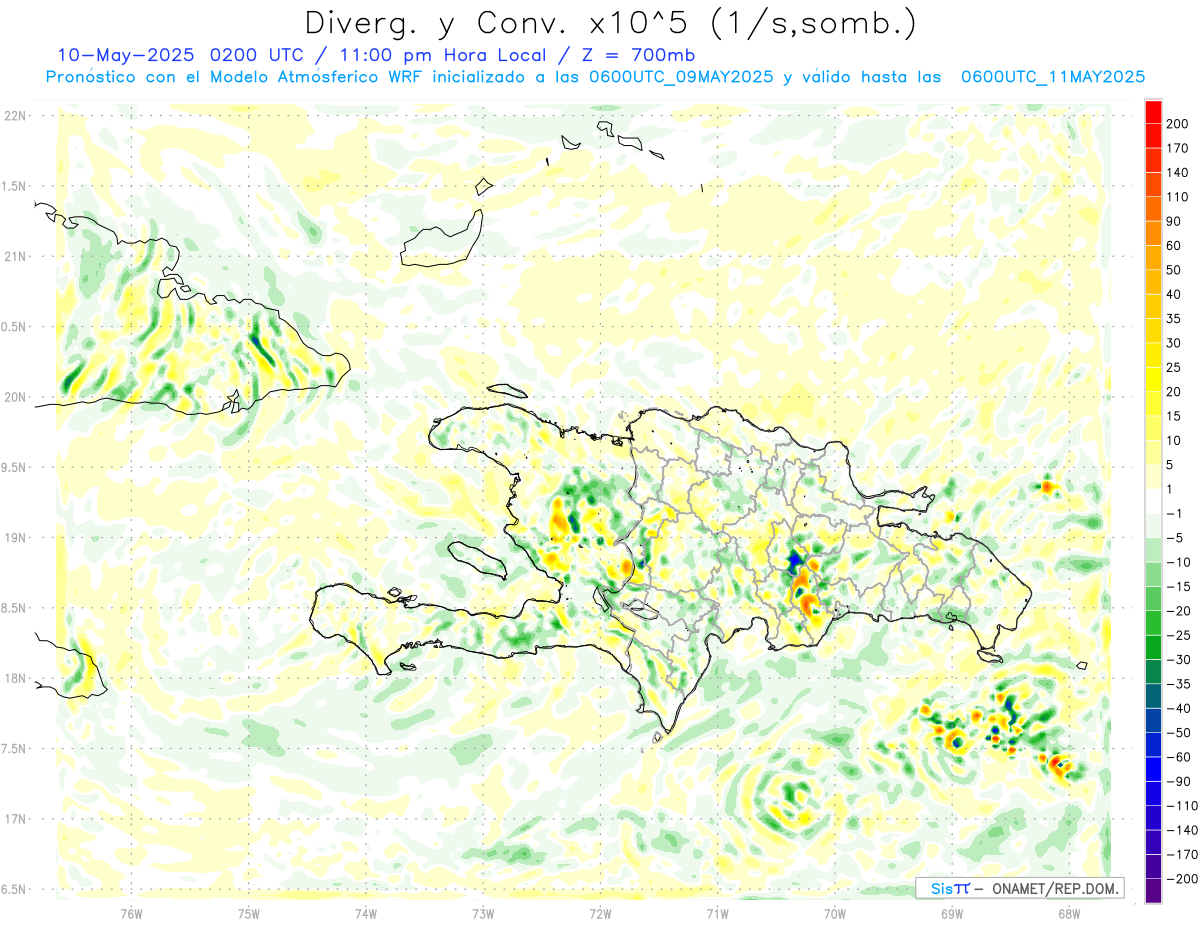
Task: Click the positive '25' colorbar label
Action: tap(1174, 367)
